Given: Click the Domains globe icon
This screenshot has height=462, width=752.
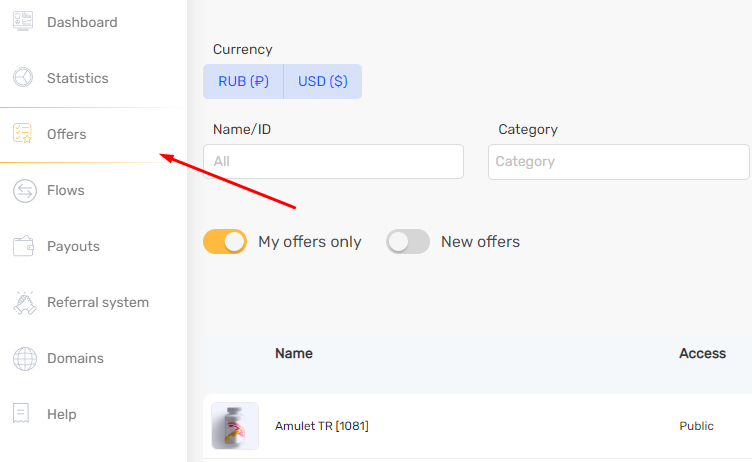Looking at the screenshot, I should (x=23, y=358).
